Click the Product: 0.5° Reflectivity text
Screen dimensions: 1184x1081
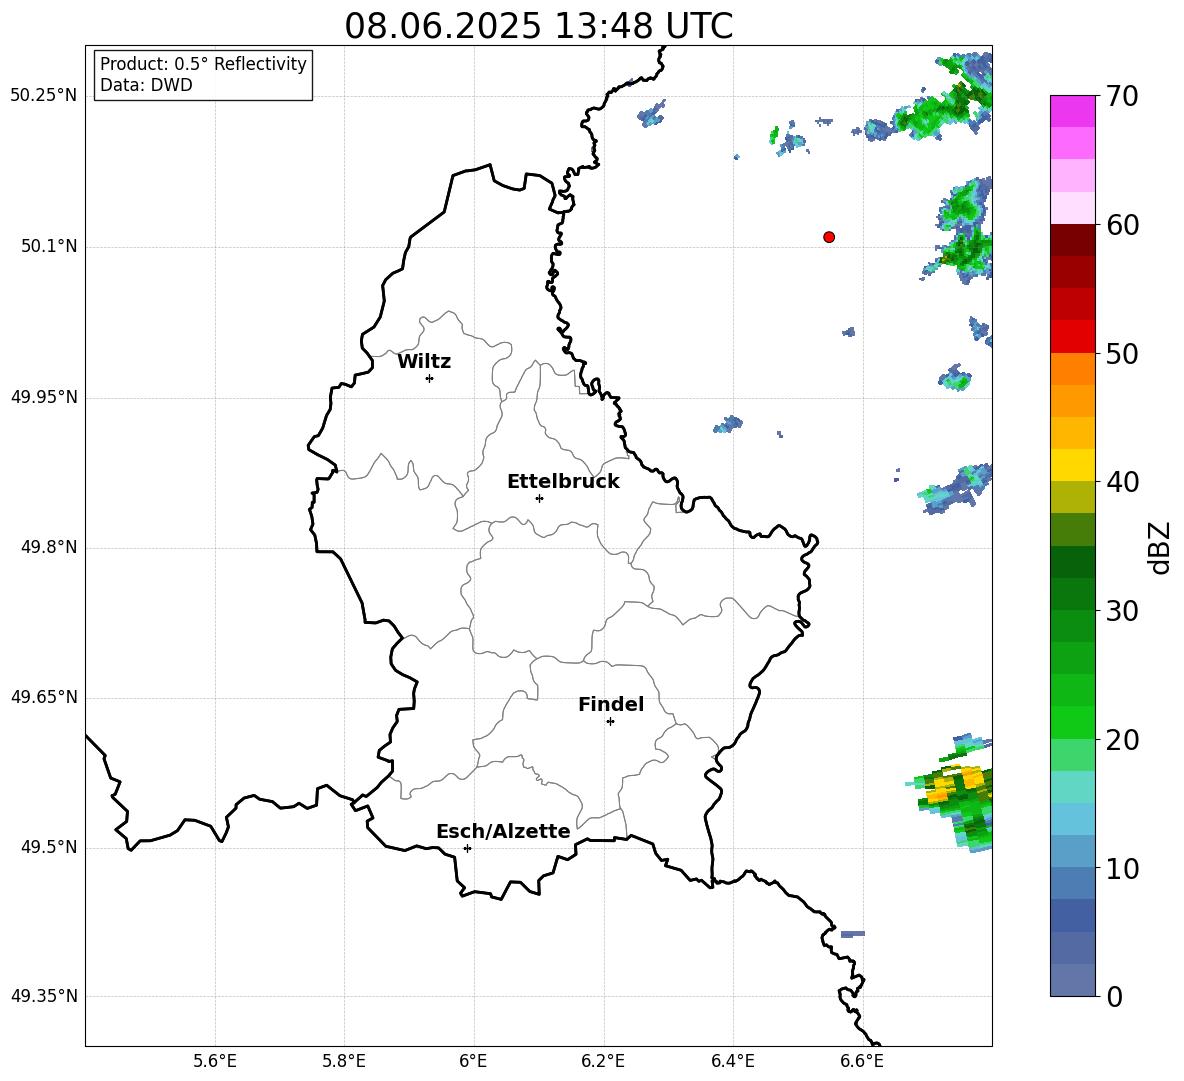pos(203,64)
